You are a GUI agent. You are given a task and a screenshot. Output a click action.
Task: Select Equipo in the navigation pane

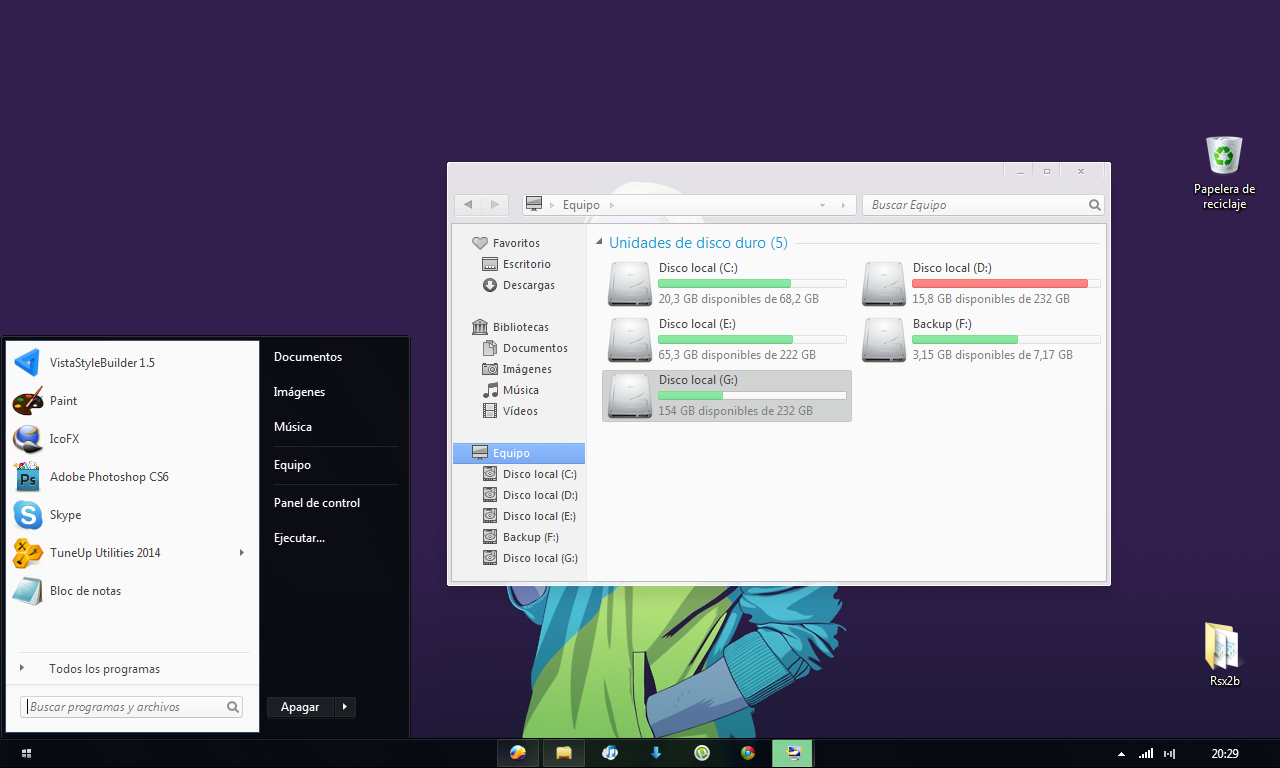(x=519, y=453)
